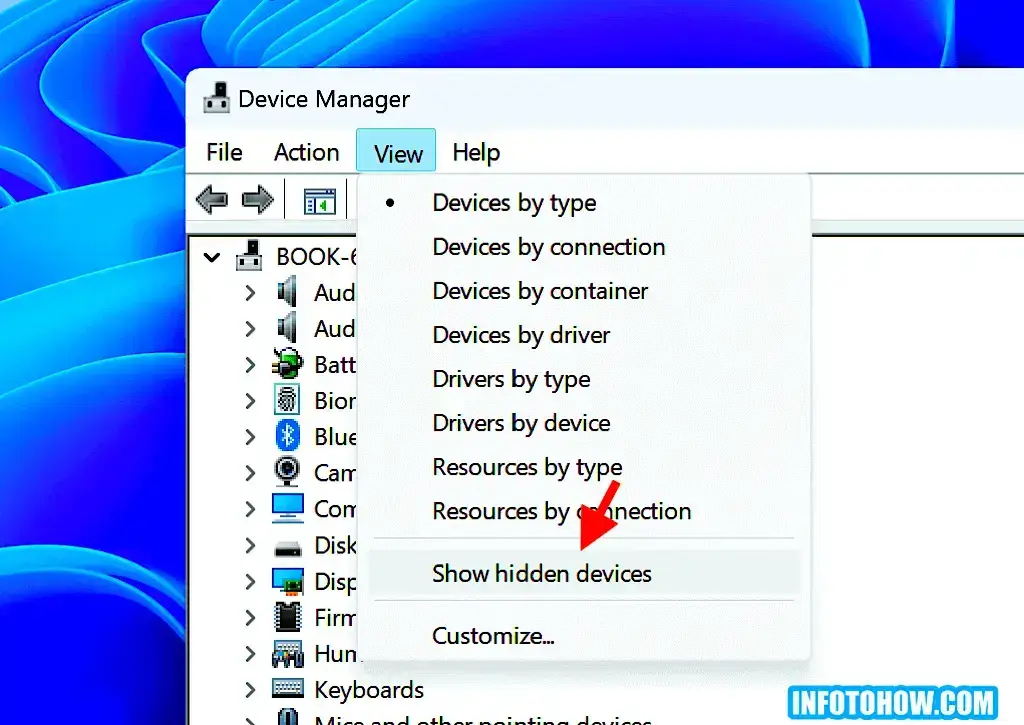
Task: Select the computer icon beside BOOK-6
Action: 249,255
